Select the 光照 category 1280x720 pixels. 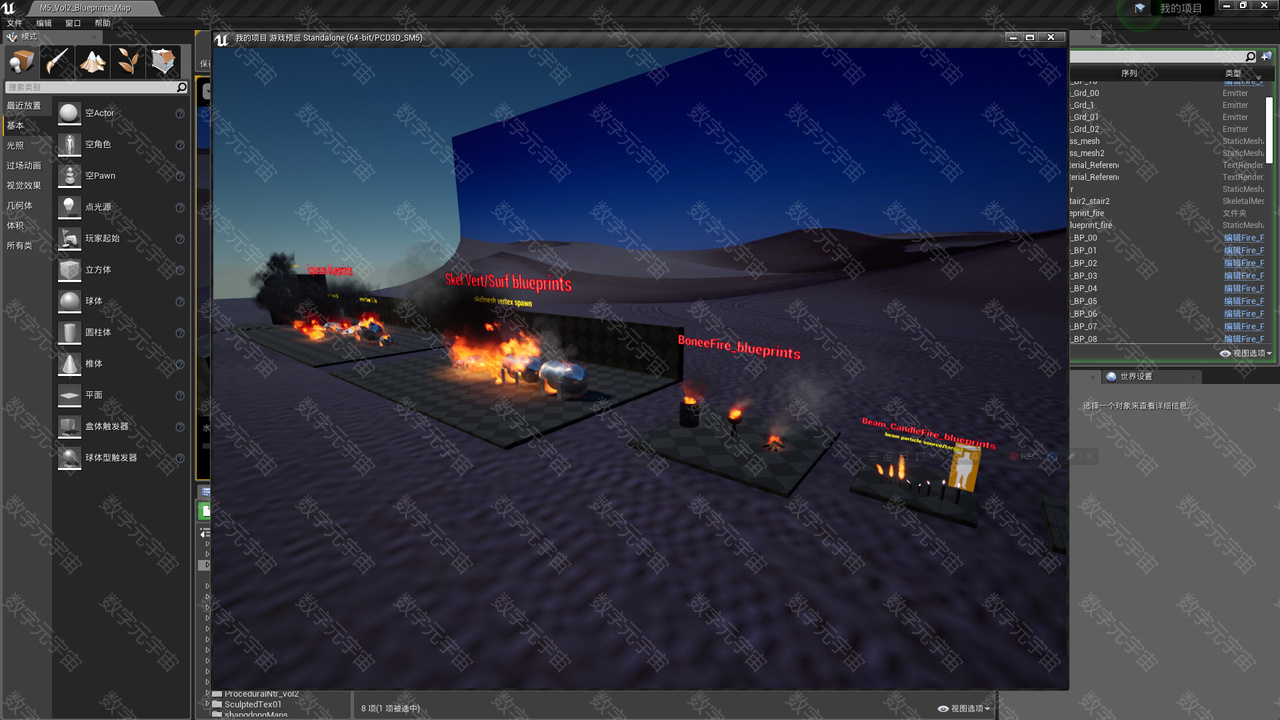point(16,146)
